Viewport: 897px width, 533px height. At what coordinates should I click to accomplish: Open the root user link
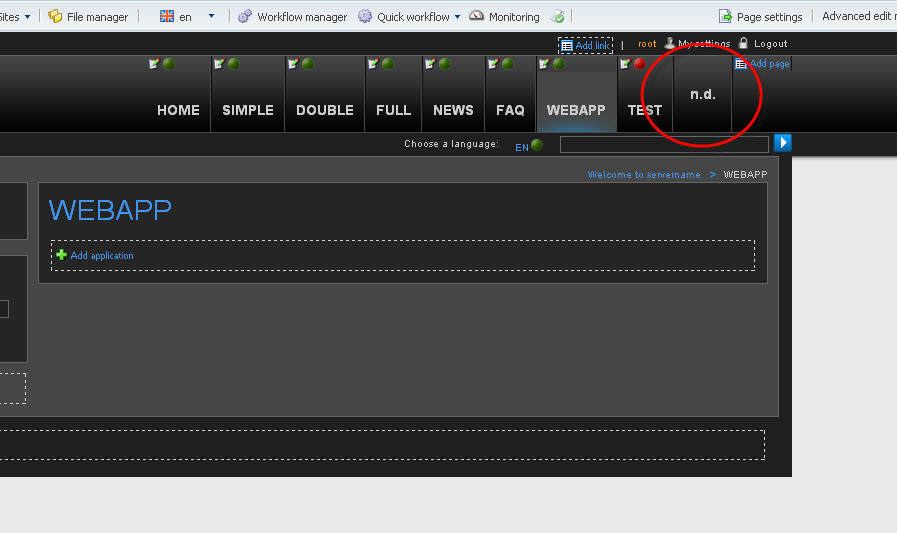(x=647, y=43)
